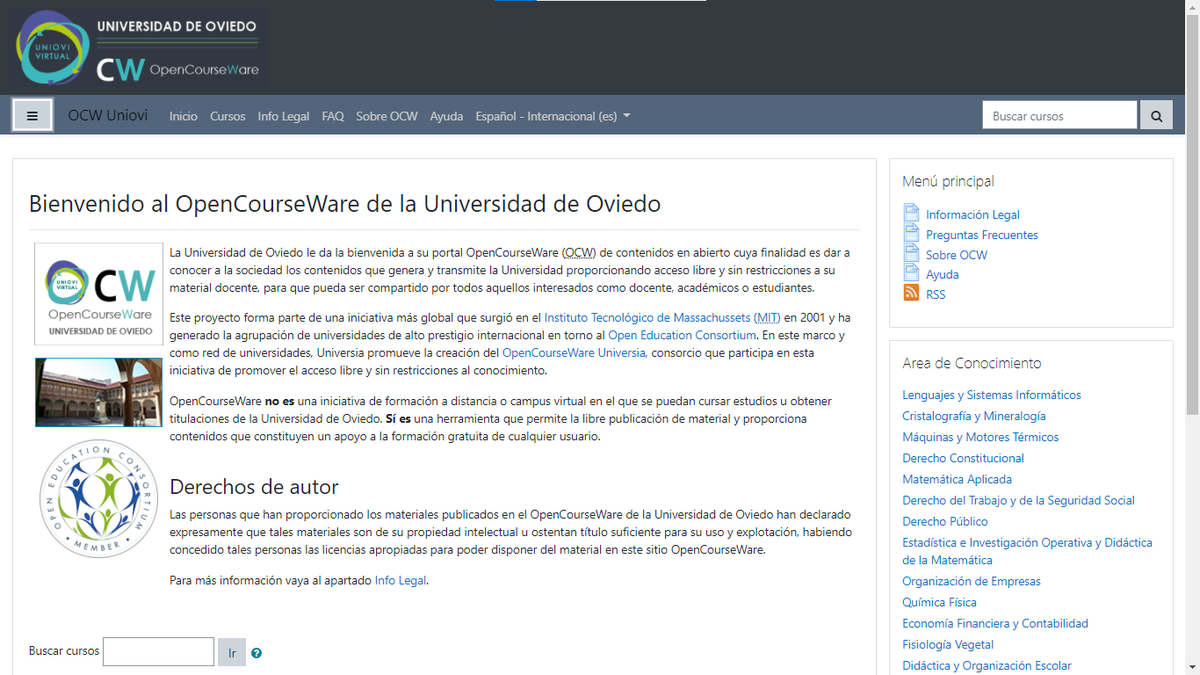Screen dimensions: 1200x675
Task: Click the Open Education Consortium member badge
Action: click(99, 500)
